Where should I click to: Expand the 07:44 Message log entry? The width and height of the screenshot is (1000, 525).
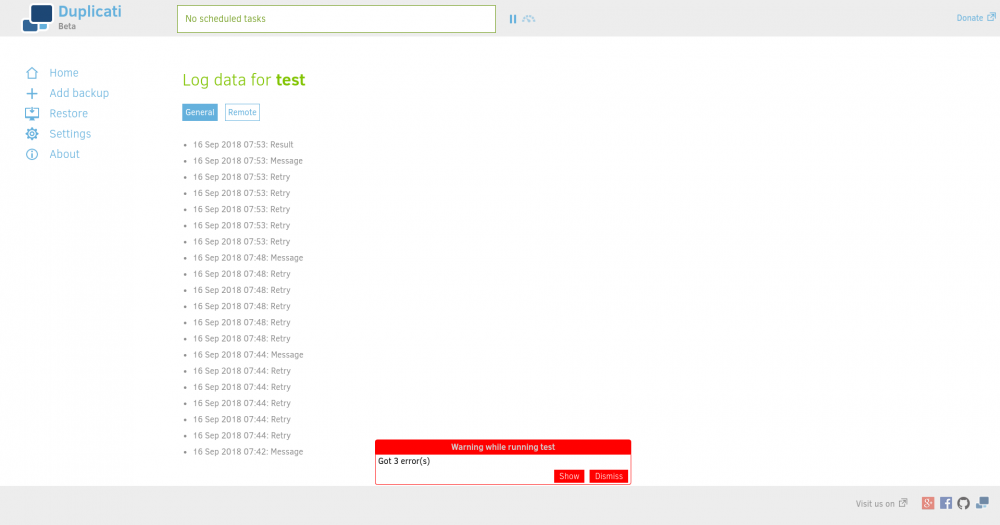pyautogui.click(x=247, y=355)
